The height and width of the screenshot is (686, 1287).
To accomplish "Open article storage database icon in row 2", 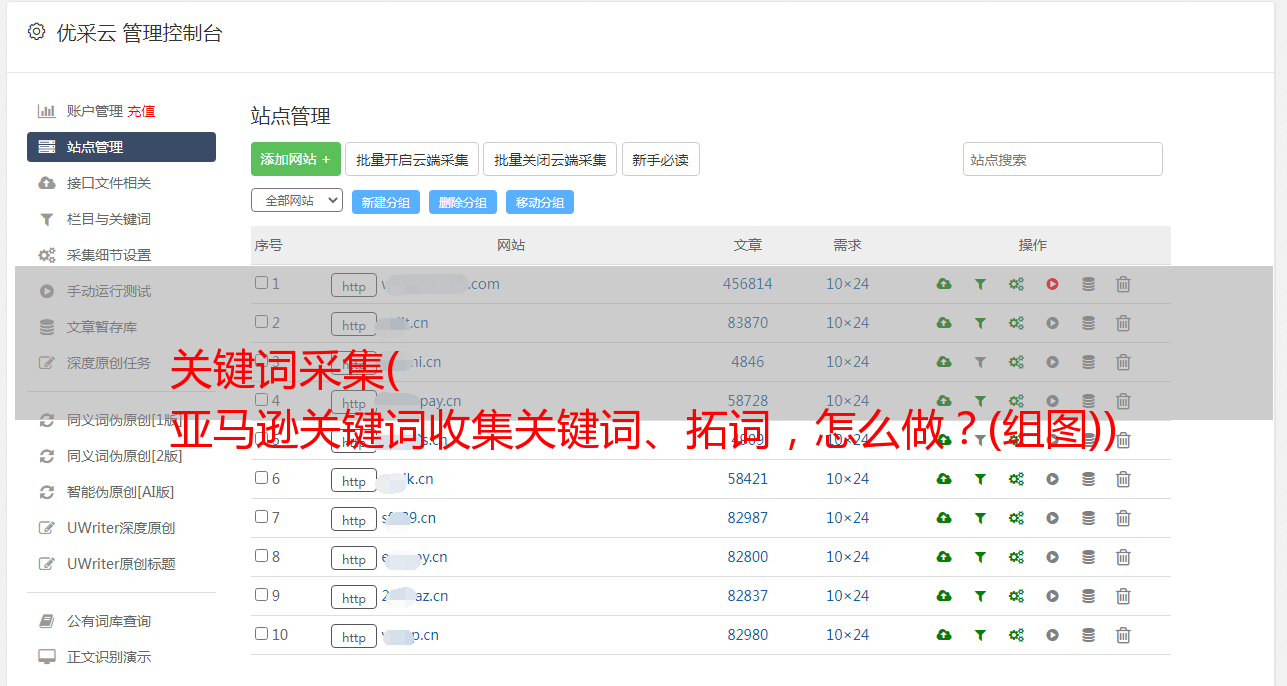I will pyautogui.click(x=1088, y=323).
